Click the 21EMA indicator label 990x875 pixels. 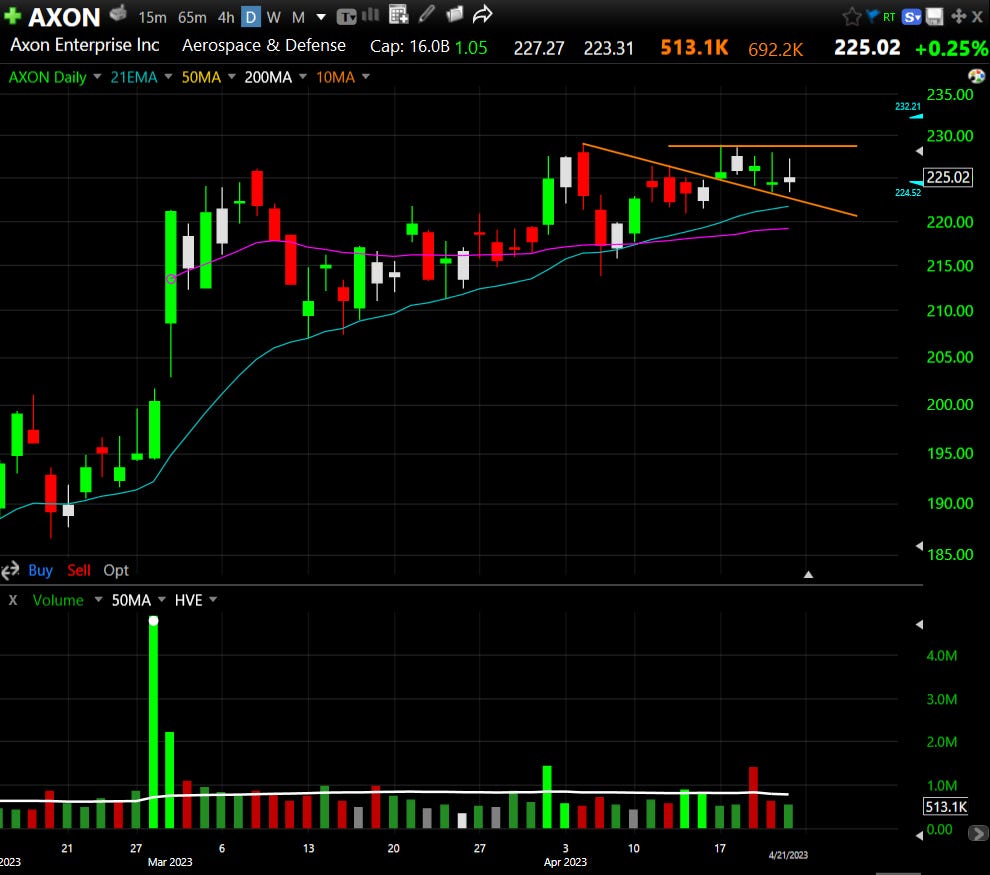tap(134, 77)
